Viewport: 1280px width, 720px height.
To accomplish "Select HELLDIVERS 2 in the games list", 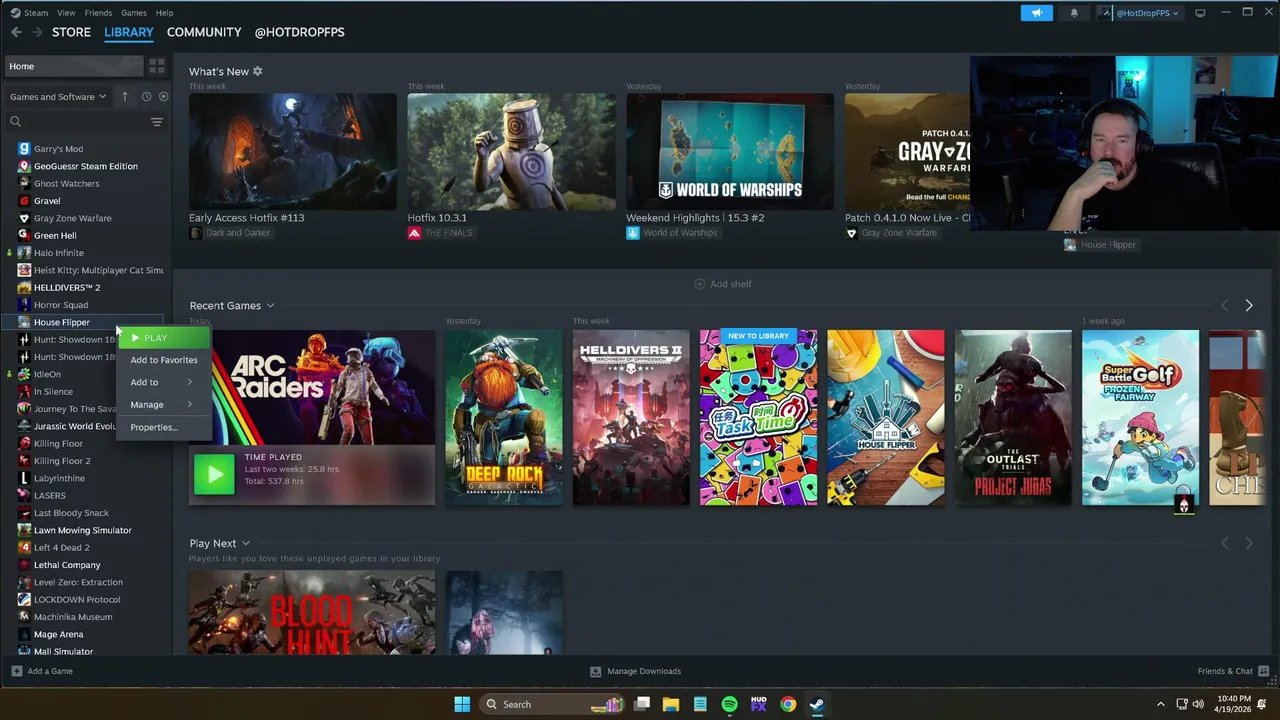I will (x=67, y=288).
